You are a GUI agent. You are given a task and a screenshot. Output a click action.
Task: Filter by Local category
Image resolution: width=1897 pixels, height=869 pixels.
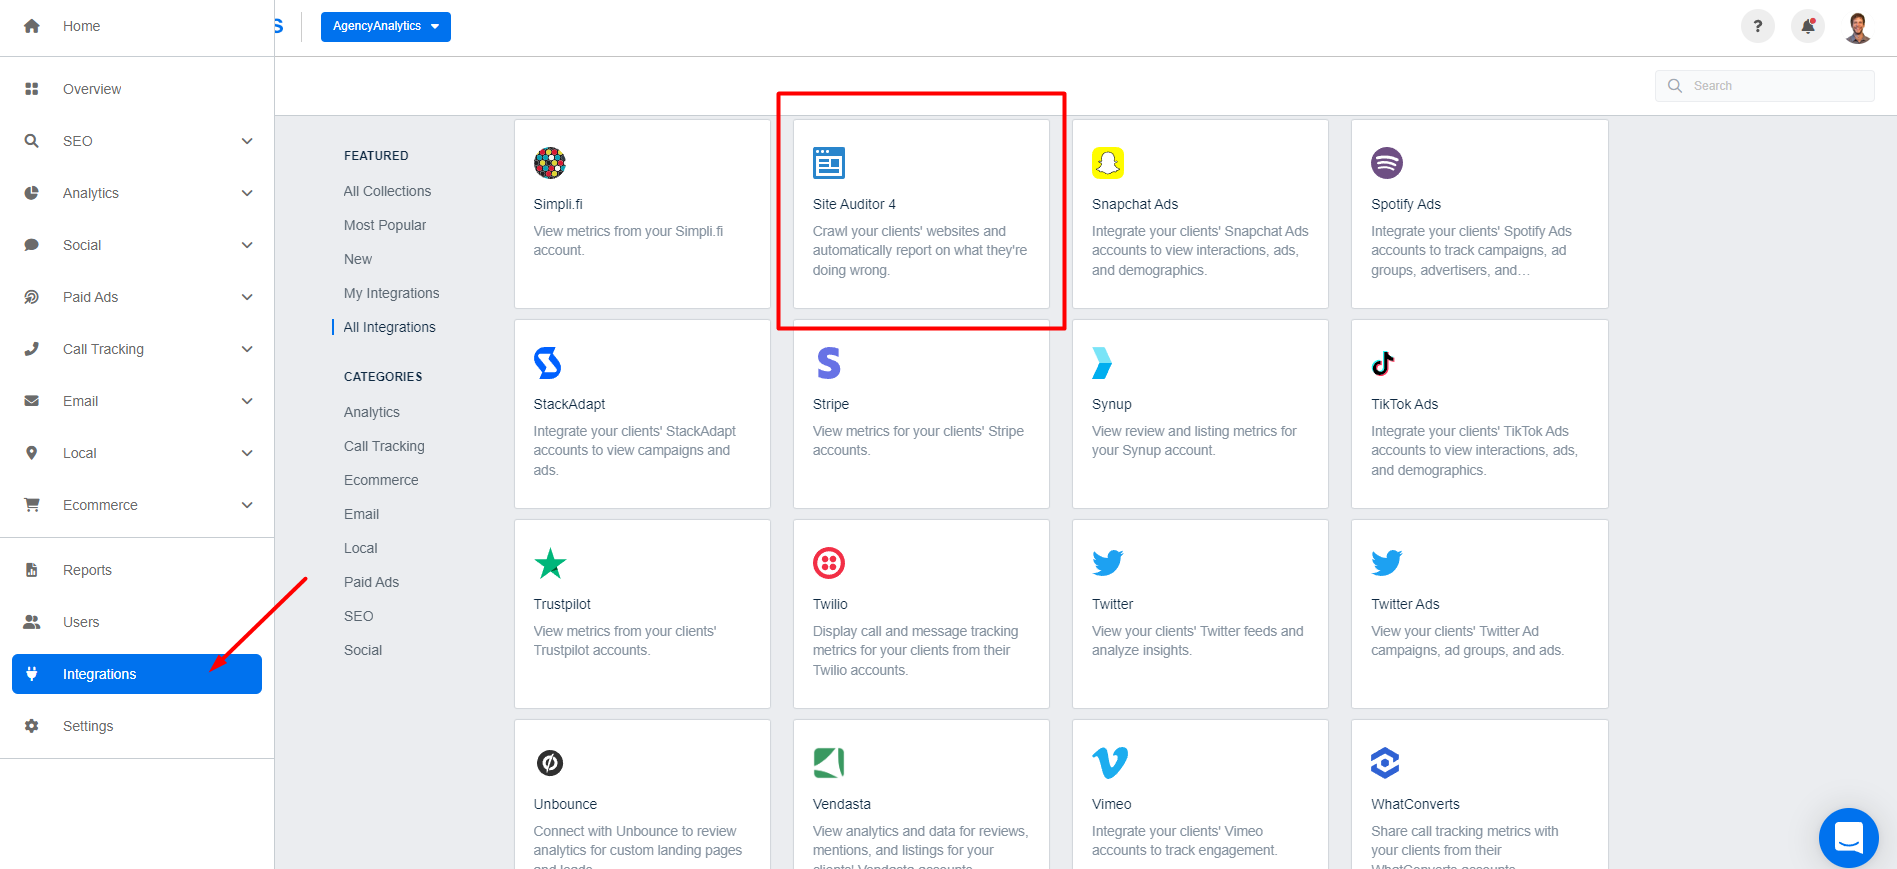[360, 548]
